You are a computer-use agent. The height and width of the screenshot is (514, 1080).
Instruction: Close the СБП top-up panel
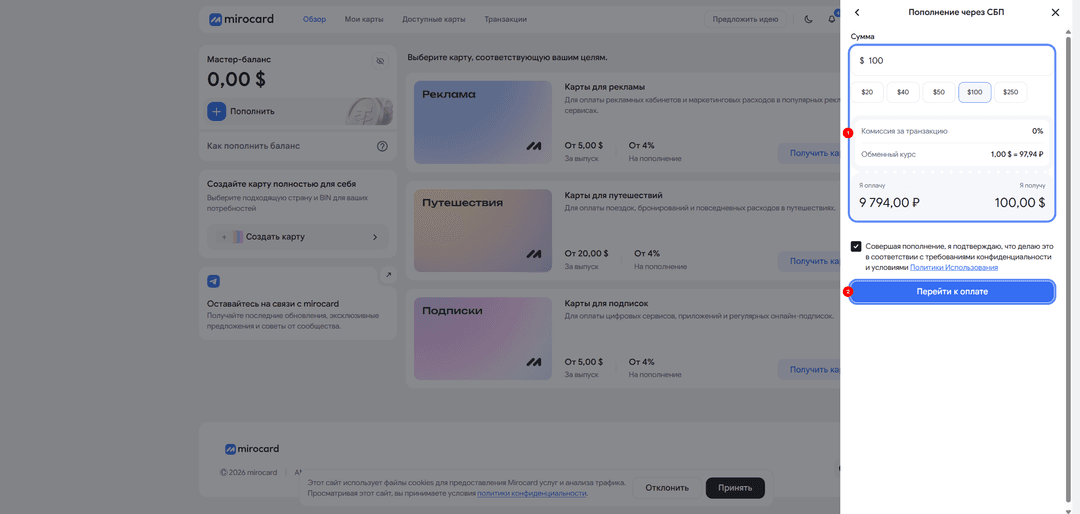[x=1055, y=12]
